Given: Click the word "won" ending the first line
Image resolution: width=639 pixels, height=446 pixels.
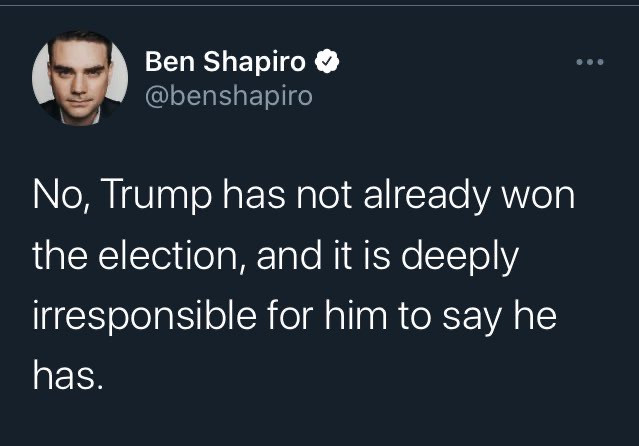Looking at the screenshot, I should click(x=538, y=198).
